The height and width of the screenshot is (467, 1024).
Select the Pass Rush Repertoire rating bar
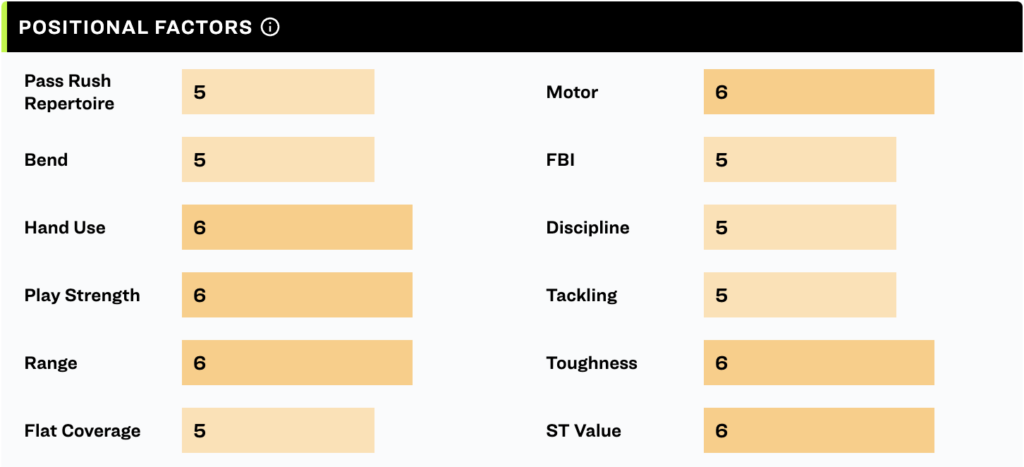click(278, 91)
